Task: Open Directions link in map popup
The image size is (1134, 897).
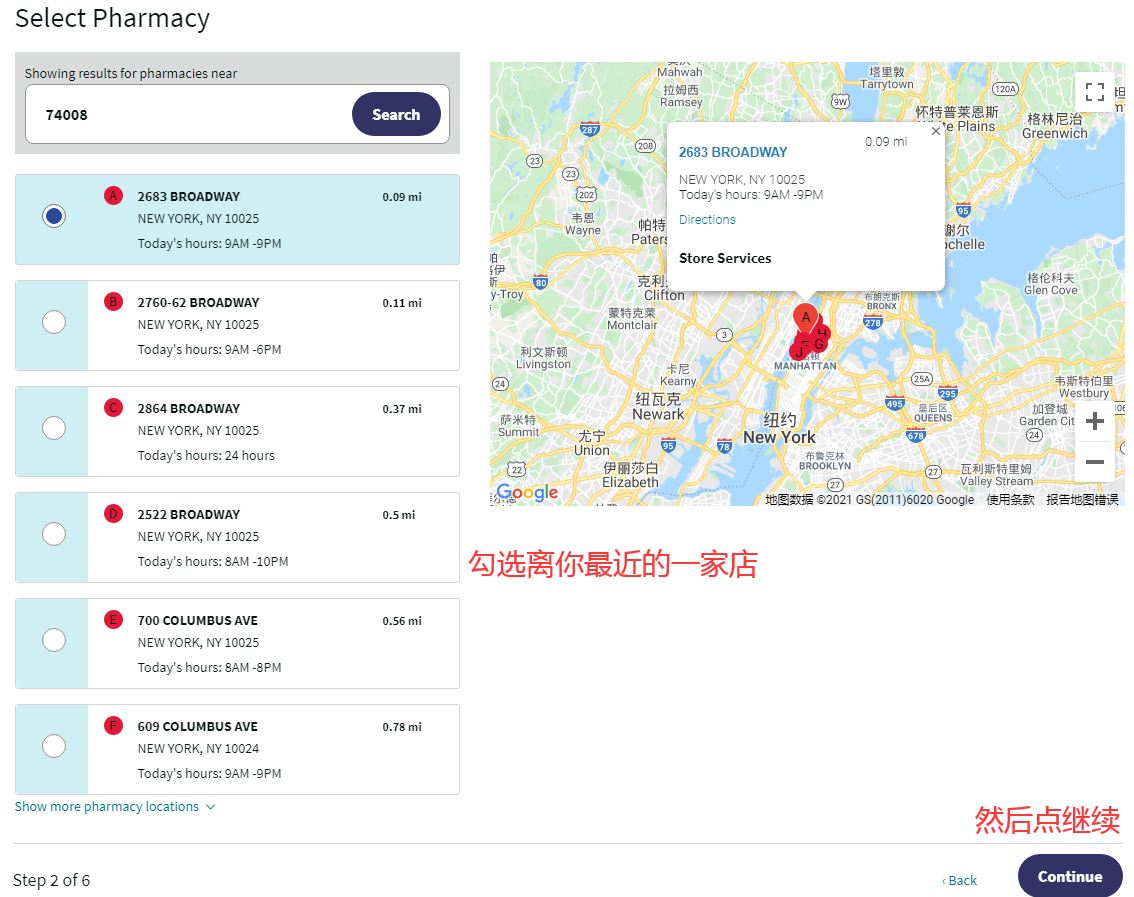Action: (x=707, y=220)
